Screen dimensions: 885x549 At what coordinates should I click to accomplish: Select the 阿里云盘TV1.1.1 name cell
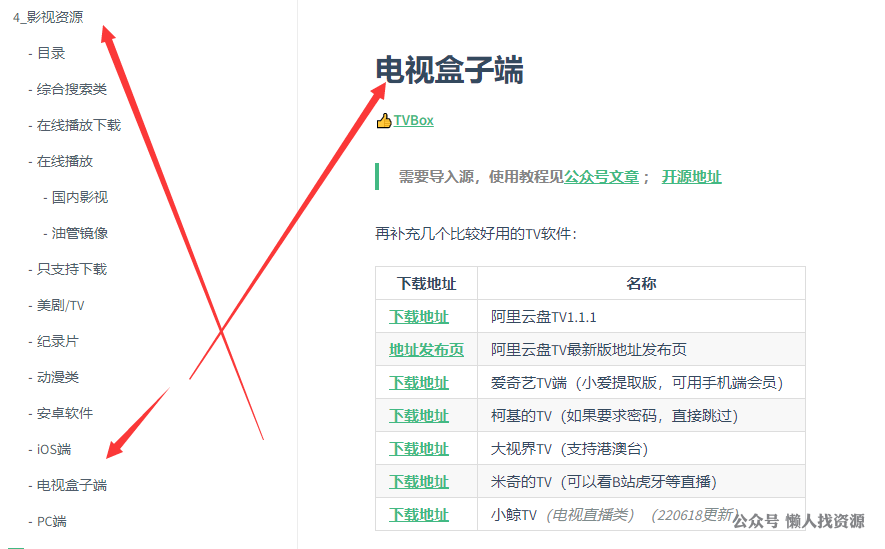coord(641,317)
